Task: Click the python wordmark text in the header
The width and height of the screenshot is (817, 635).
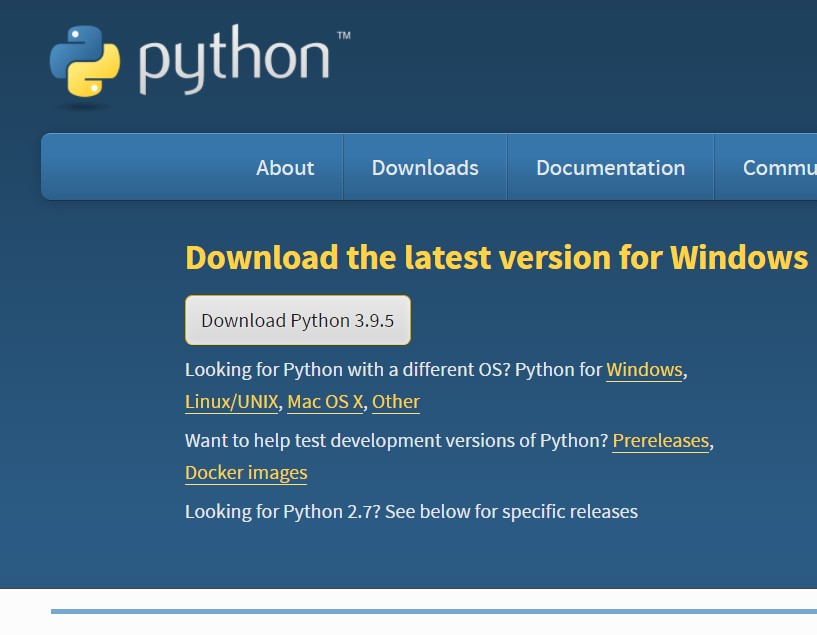Action: [x=234, y=60]
